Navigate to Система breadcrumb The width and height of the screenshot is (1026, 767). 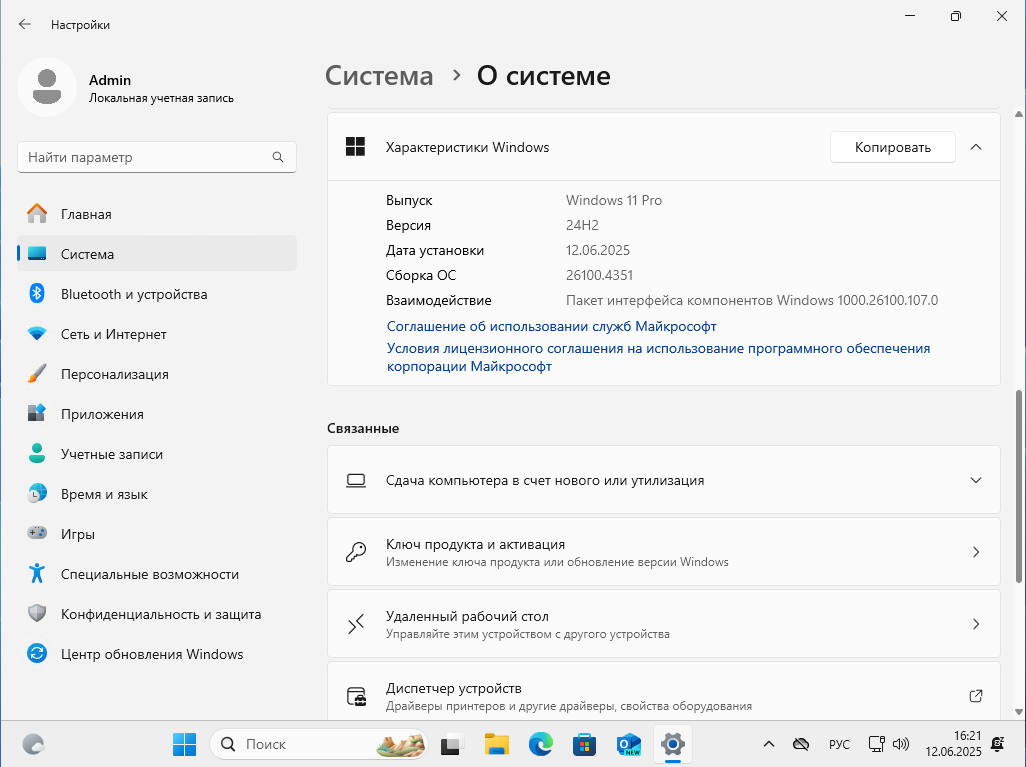(x=379, y=76)
